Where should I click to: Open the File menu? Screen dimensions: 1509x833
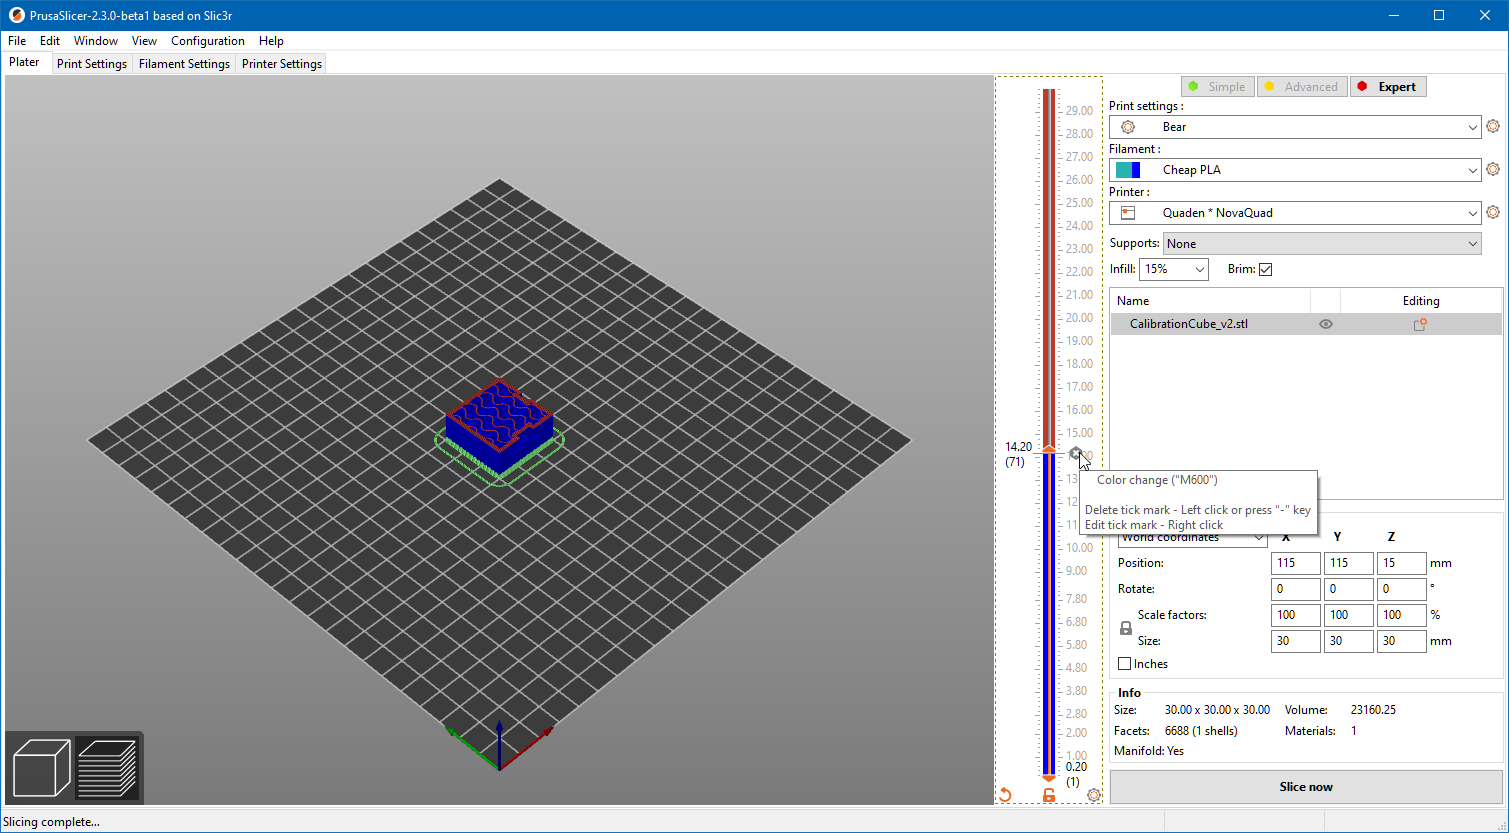tap(17, 41)
